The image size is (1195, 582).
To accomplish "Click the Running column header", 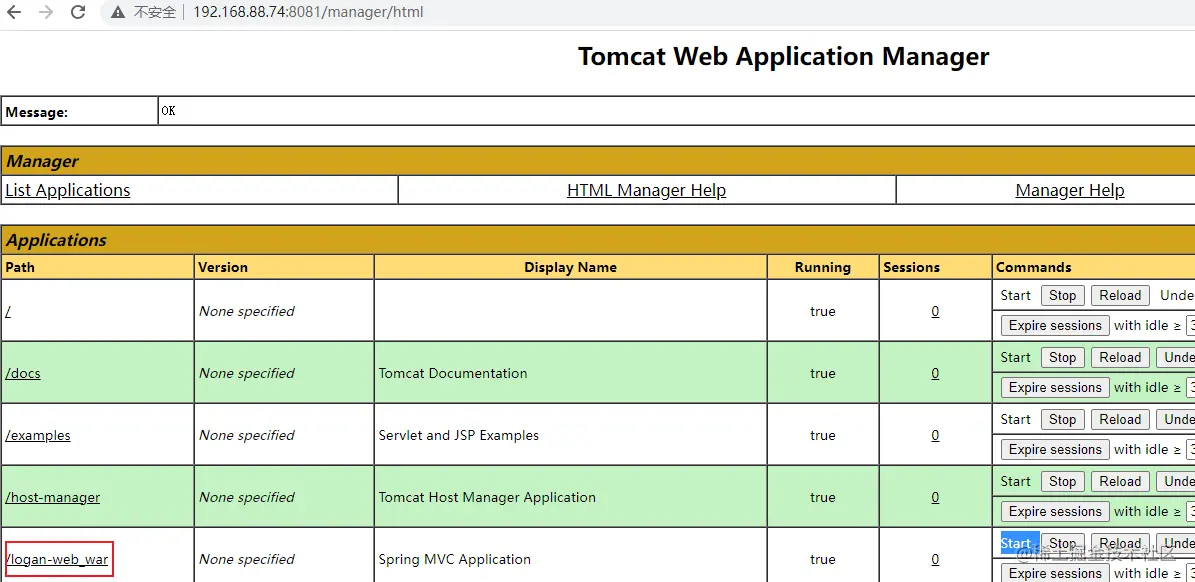I will pyautogui.click(x=822, y=267).
